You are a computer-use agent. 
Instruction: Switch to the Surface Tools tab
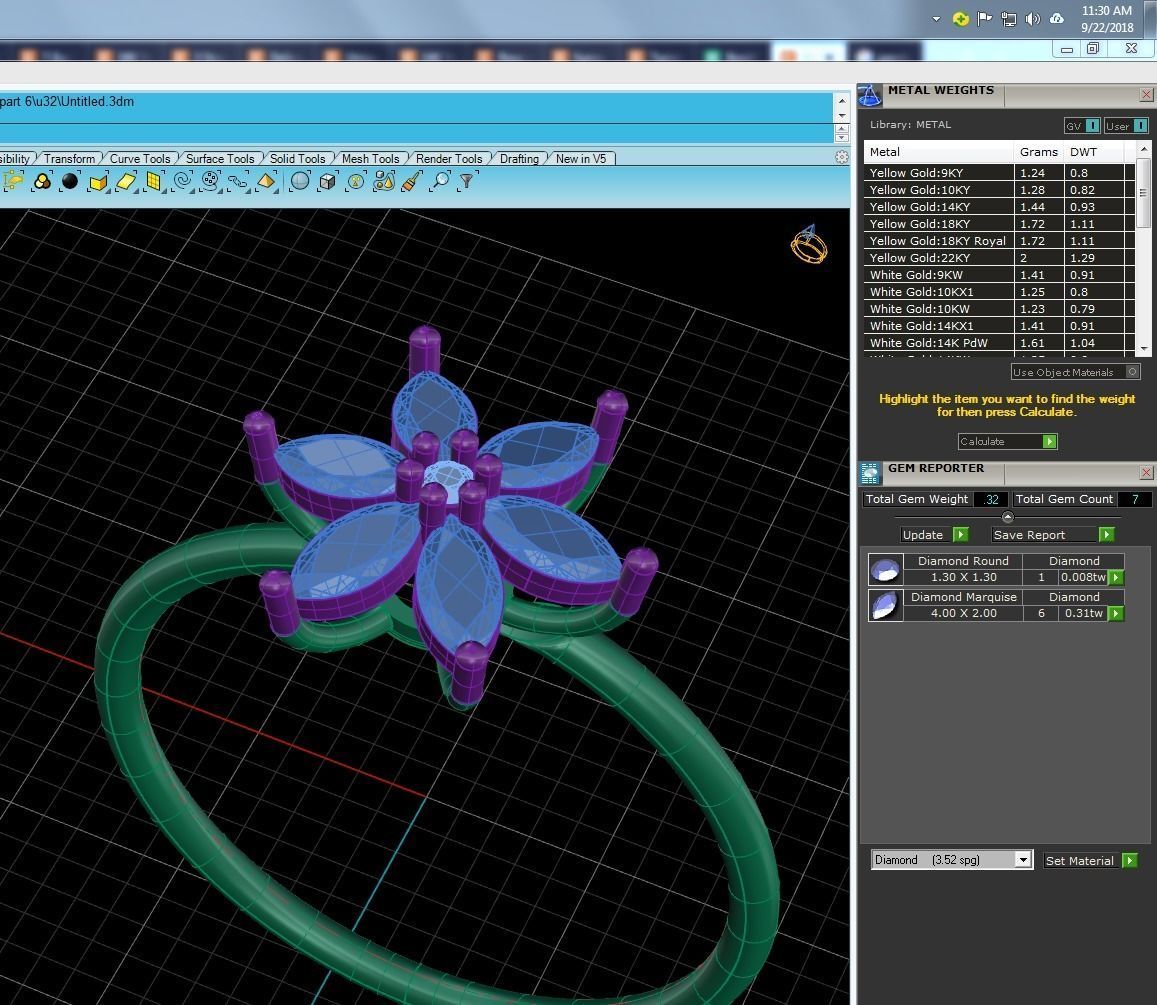pos(220,159)
